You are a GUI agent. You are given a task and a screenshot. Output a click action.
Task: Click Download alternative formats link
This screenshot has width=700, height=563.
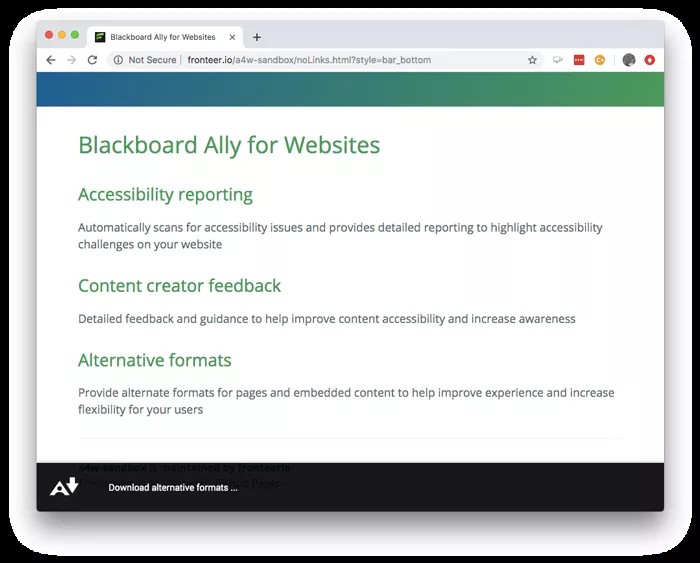pyautogui.click(x=173, y=488)
